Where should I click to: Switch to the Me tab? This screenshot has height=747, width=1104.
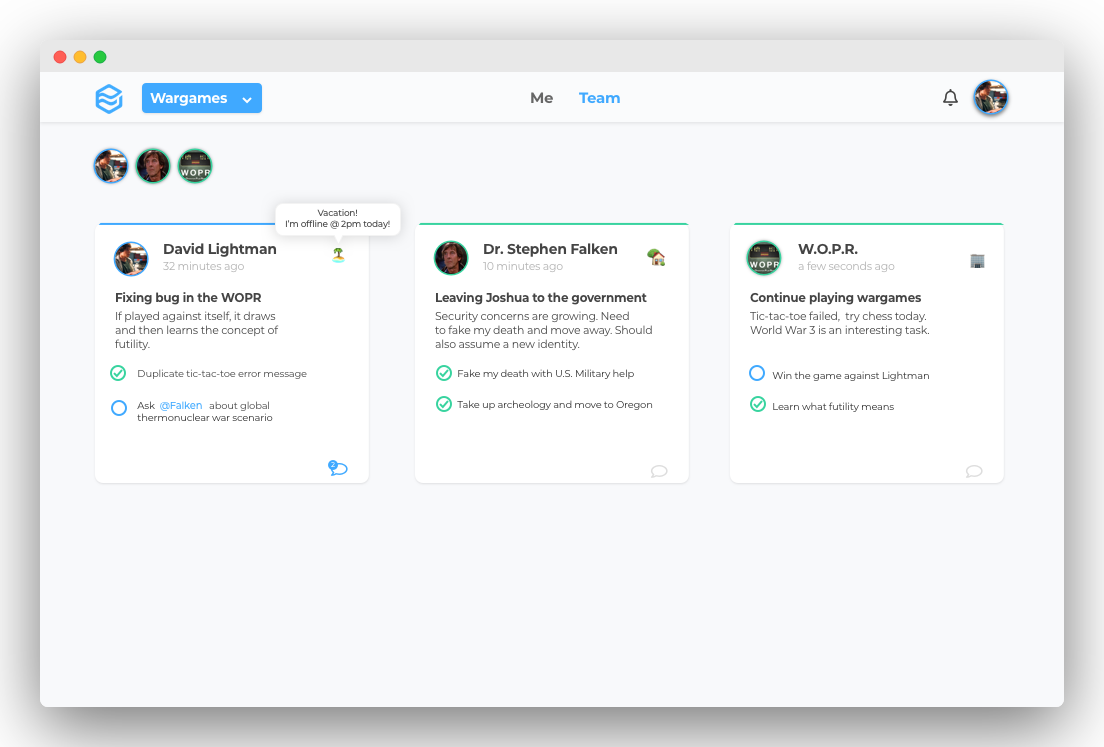click(541, 98)
